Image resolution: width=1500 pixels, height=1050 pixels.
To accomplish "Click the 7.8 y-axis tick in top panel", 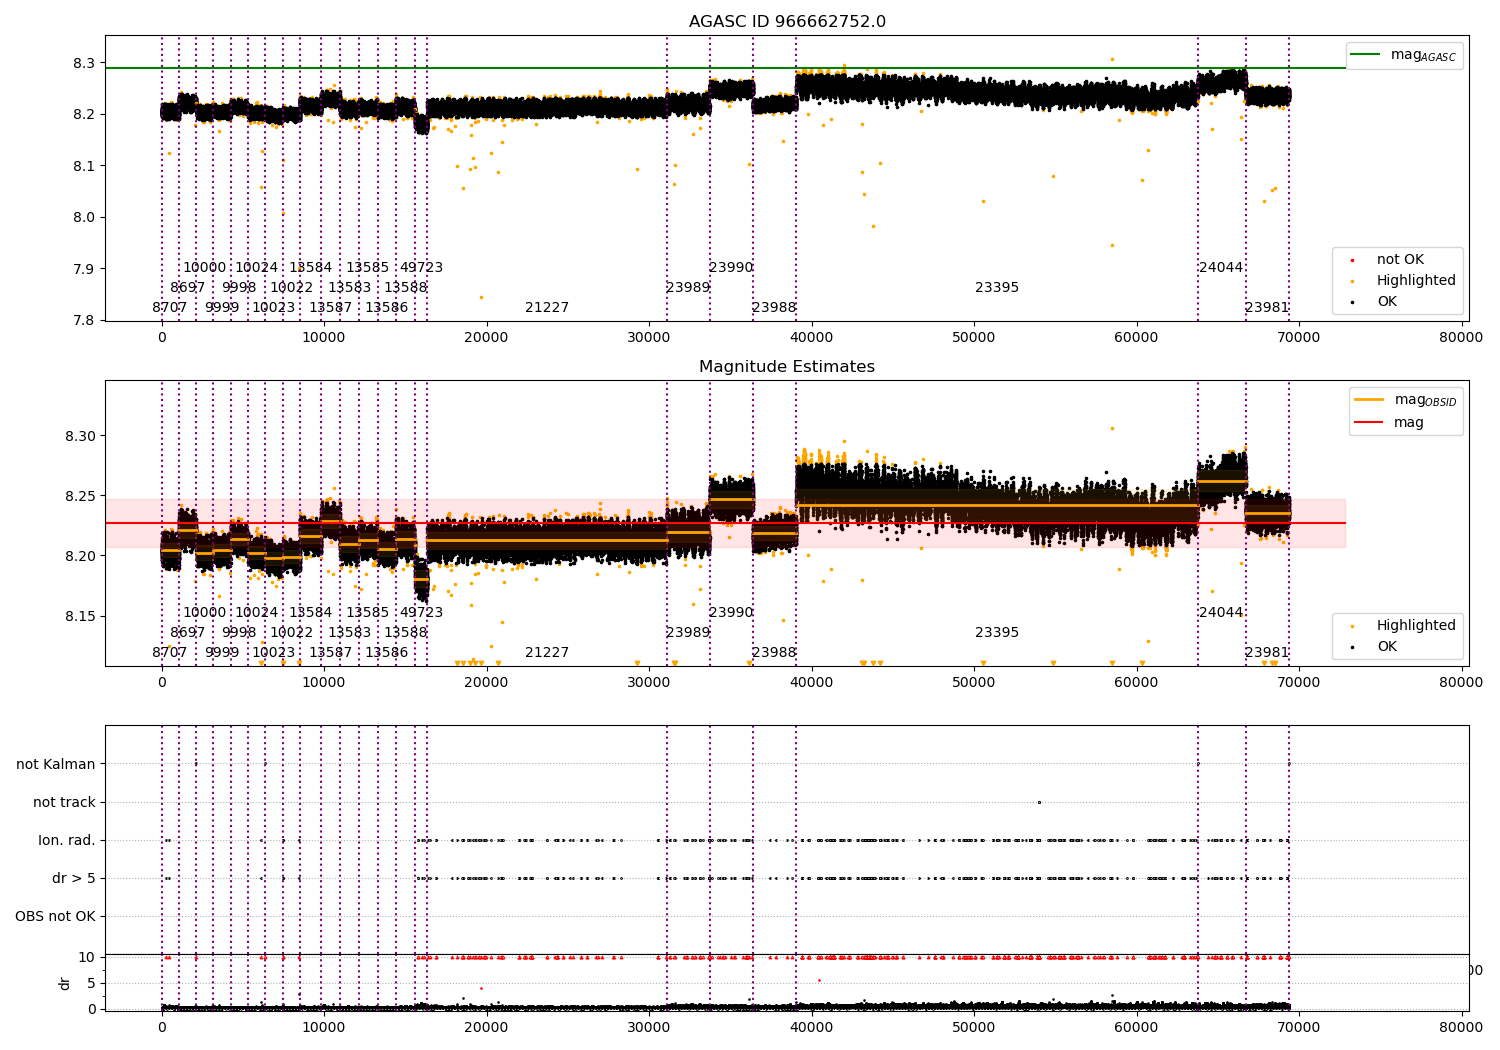I will (84, 320).
